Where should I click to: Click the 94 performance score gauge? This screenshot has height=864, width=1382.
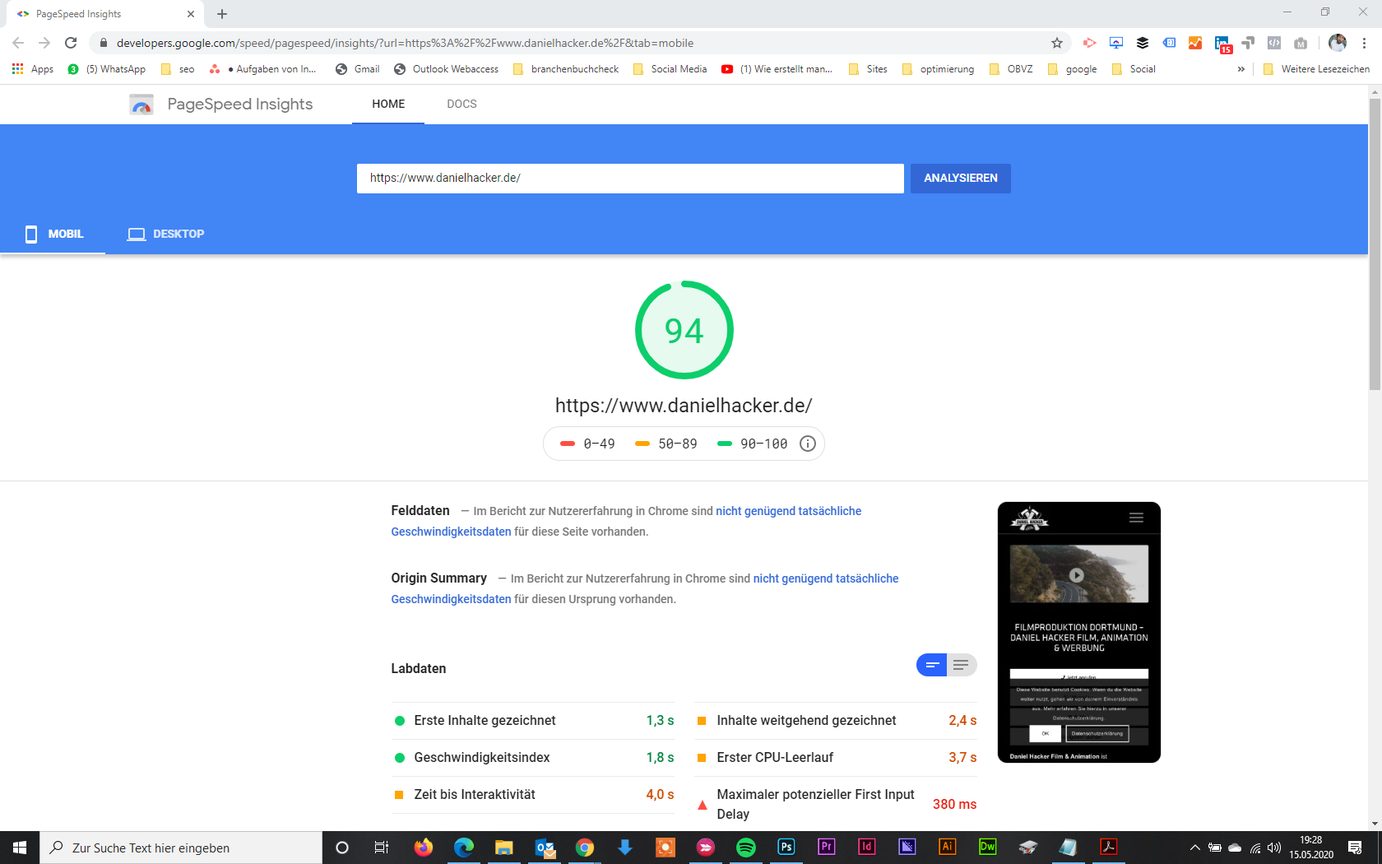point(684,330)
